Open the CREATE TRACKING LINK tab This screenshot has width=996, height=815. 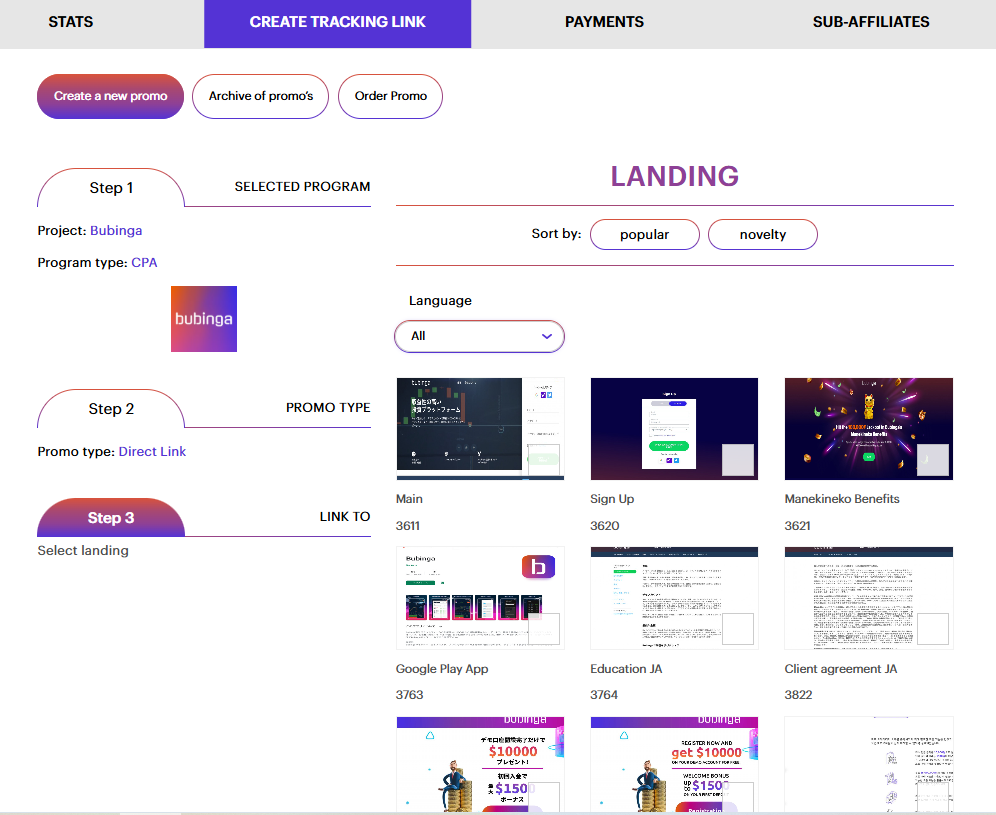337,22
